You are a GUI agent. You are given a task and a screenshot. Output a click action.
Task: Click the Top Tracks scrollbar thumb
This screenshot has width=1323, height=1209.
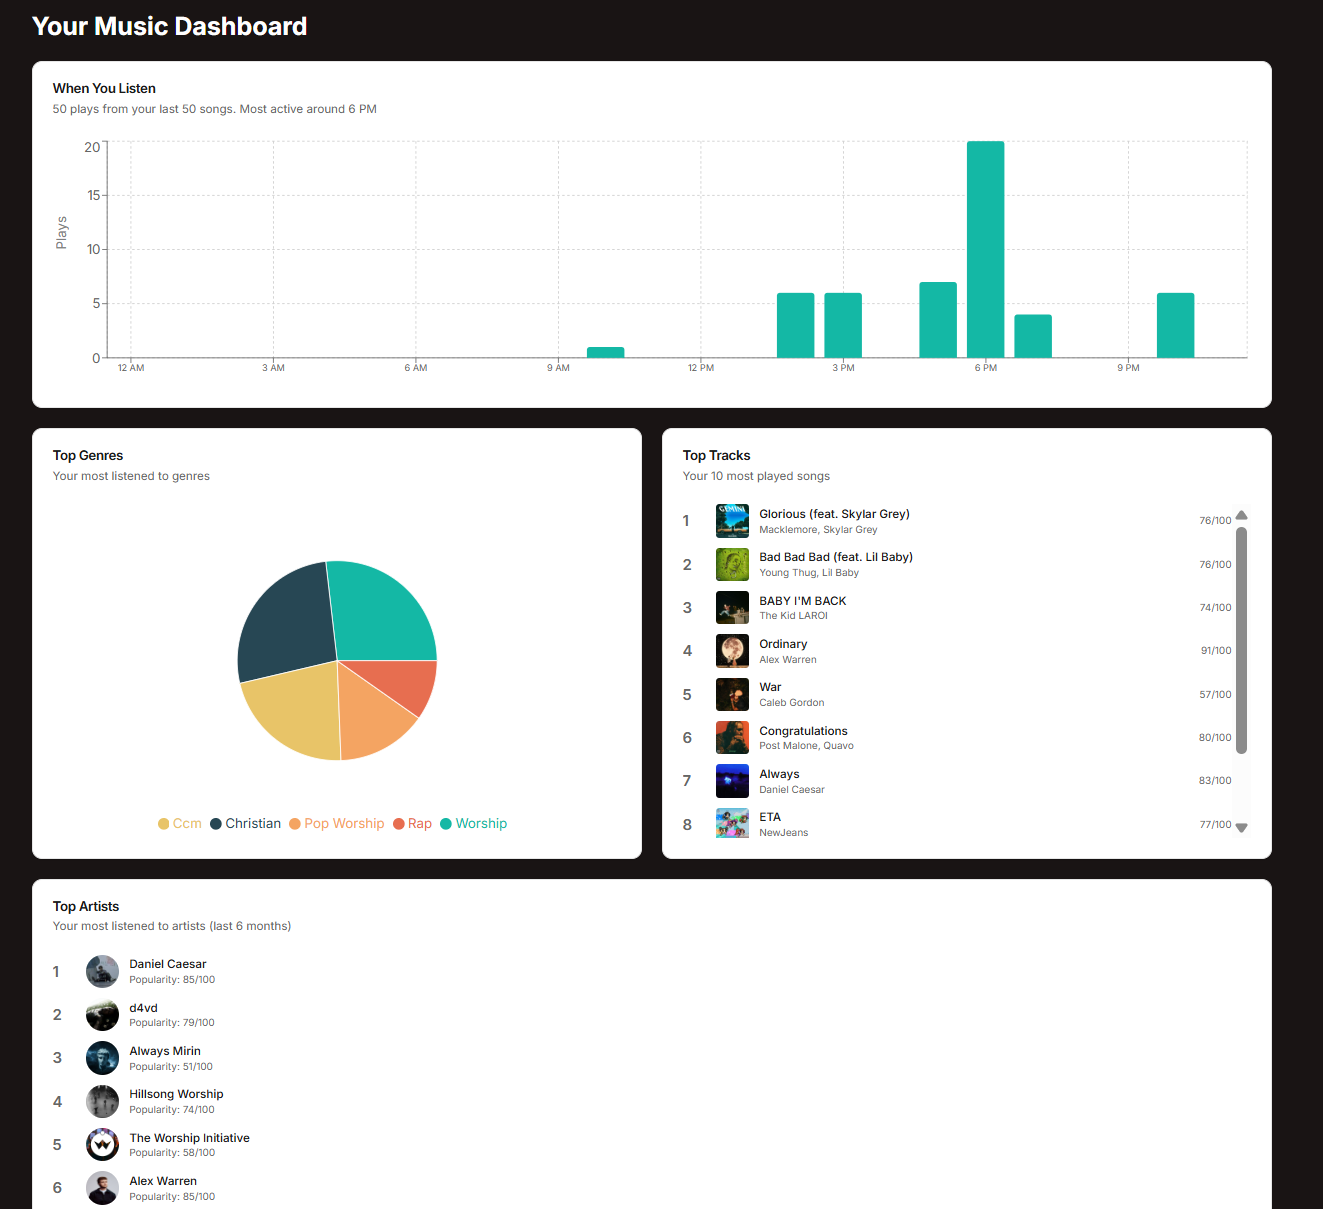tap(1241, 640)
